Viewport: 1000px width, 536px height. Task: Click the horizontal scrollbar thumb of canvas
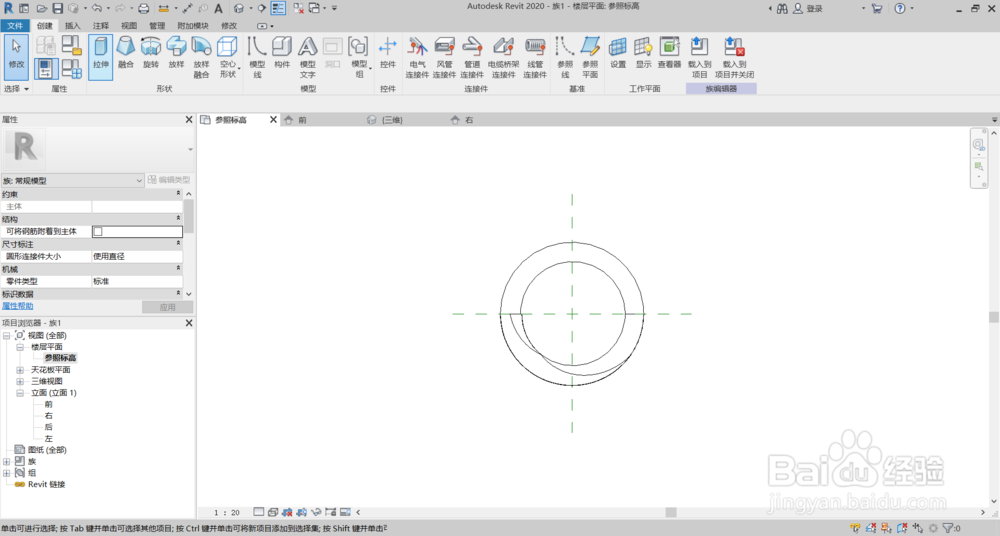coord(670,512)
